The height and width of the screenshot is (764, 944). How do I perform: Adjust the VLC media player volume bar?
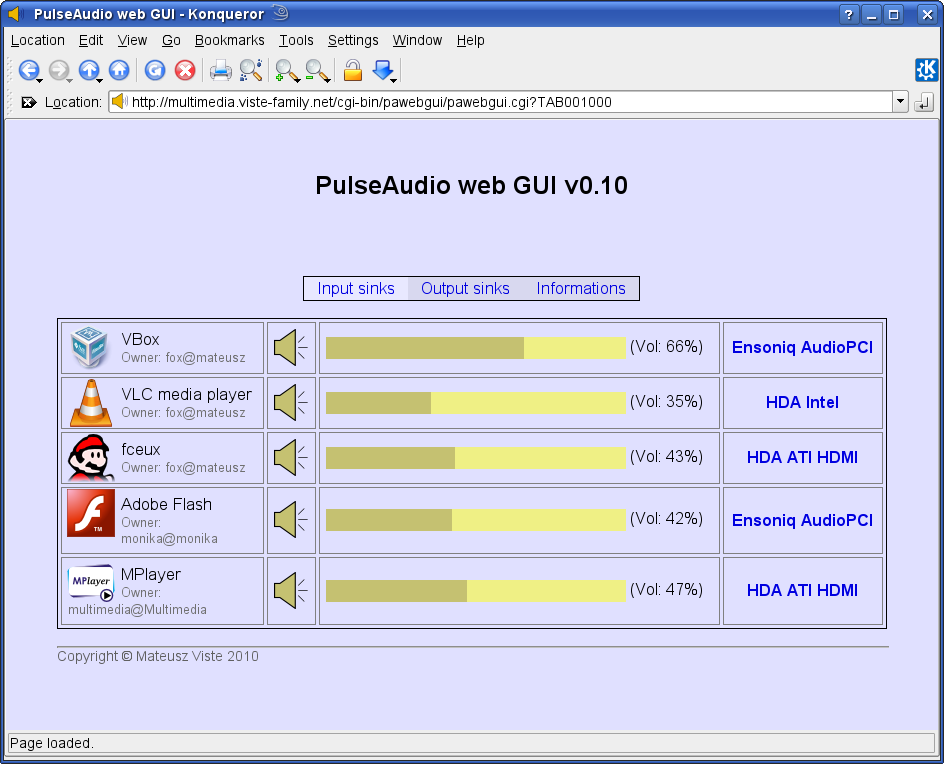(476, 403)
